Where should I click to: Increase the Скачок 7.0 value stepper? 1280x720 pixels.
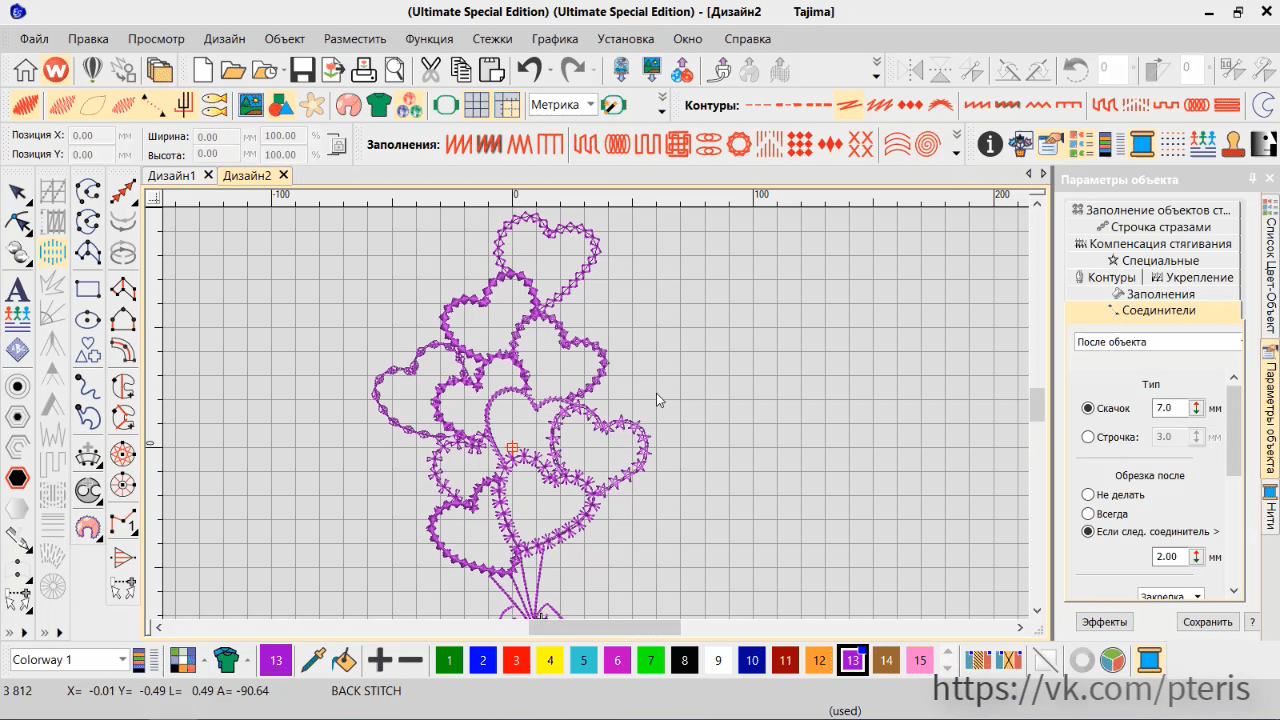(x=1196, y=404)
